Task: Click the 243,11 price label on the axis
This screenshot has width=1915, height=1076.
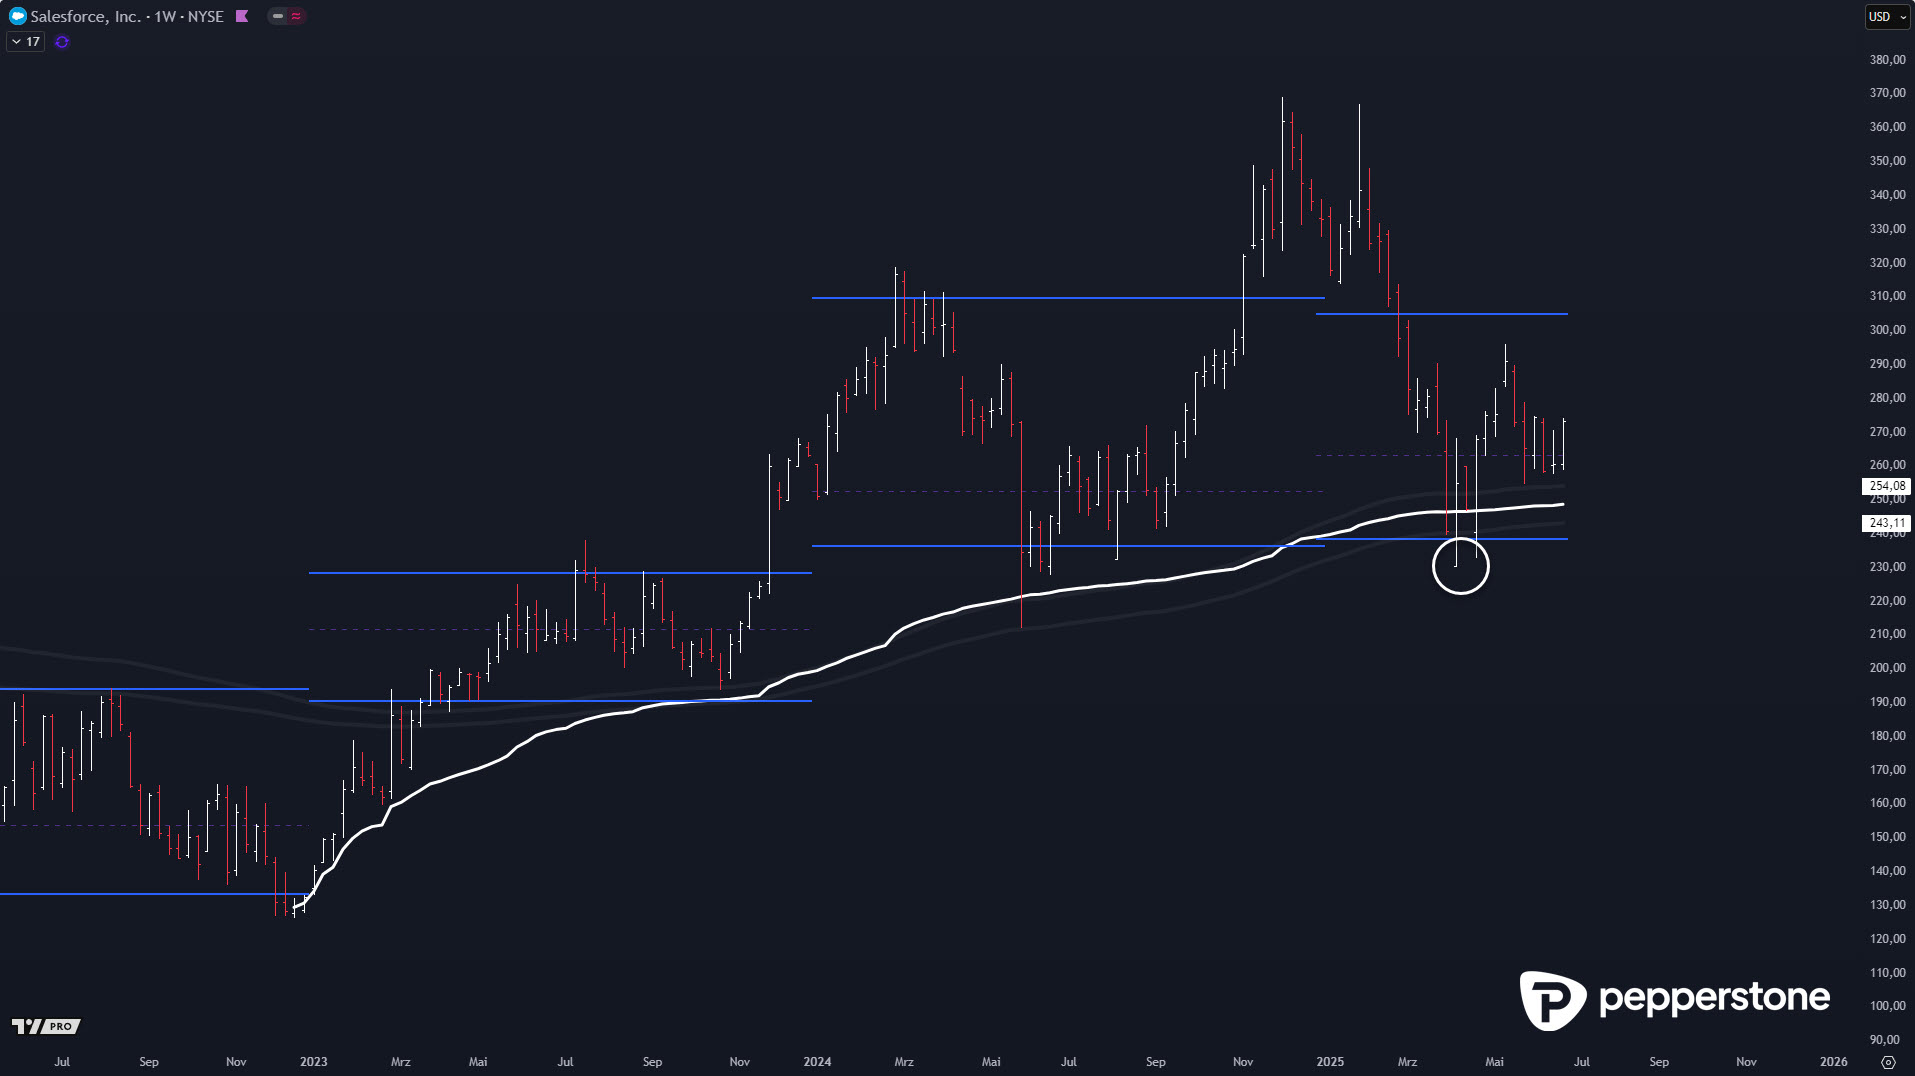Action: click(x=1886, y=523)
